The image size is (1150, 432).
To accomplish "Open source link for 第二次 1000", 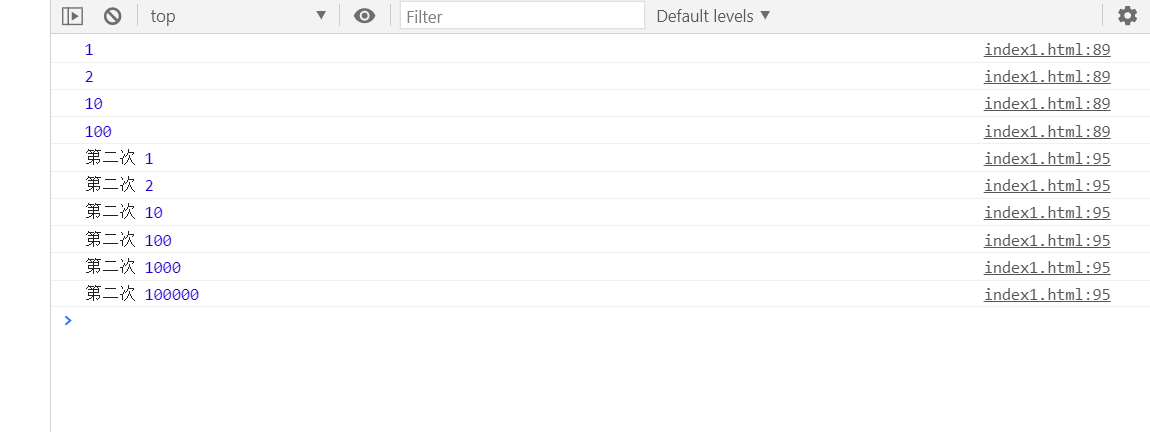I will 1047,267.
